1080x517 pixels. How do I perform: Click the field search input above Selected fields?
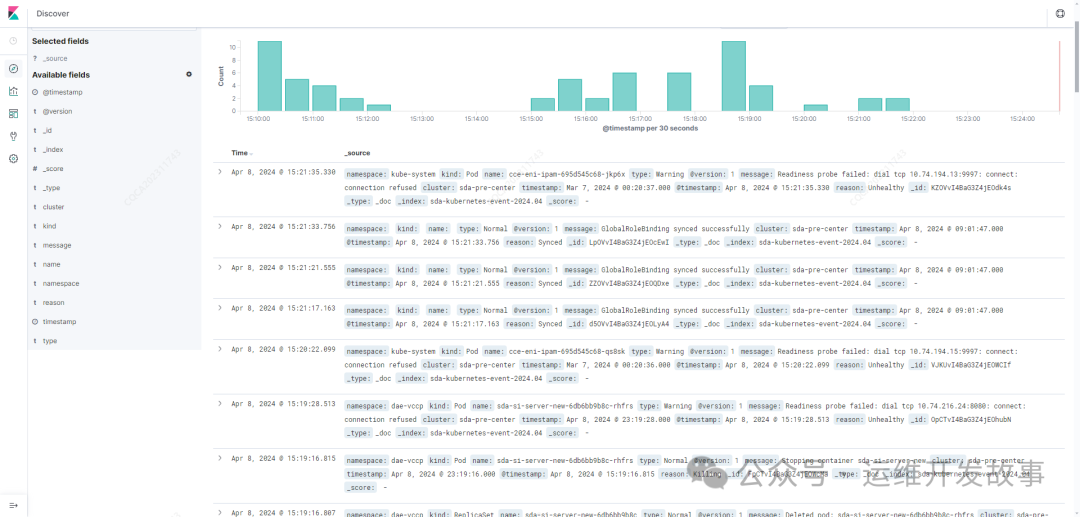click(x=114, y=29)
